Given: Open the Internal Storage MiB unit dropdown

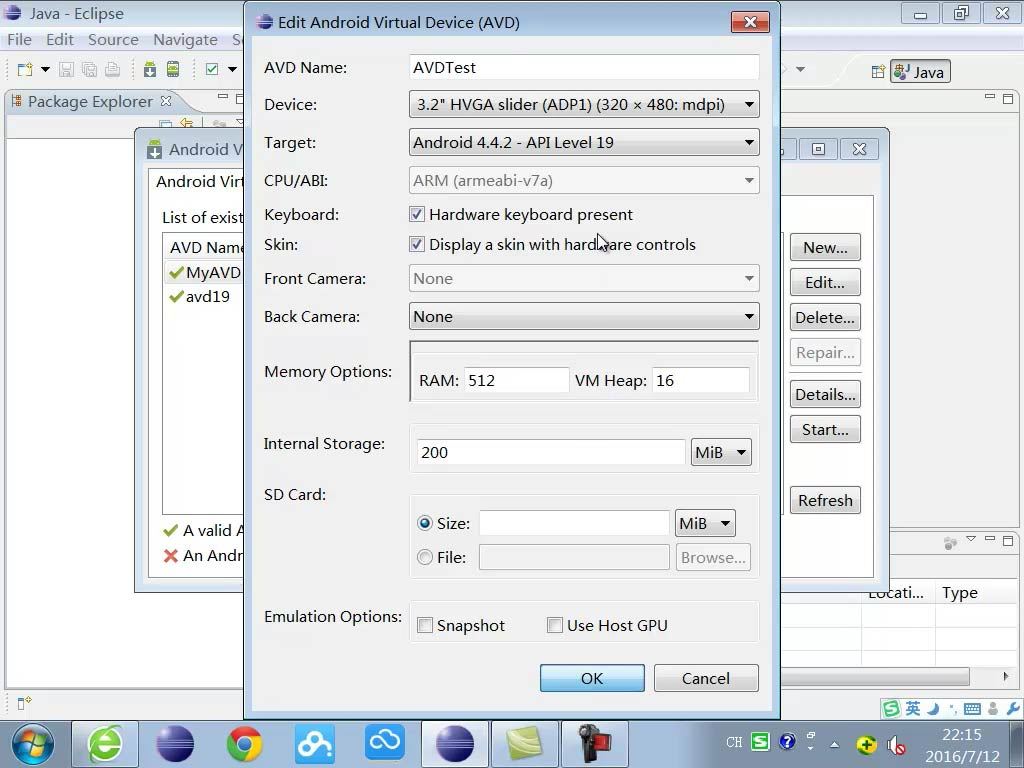Looking at the screenshot, I should point(721,452).
